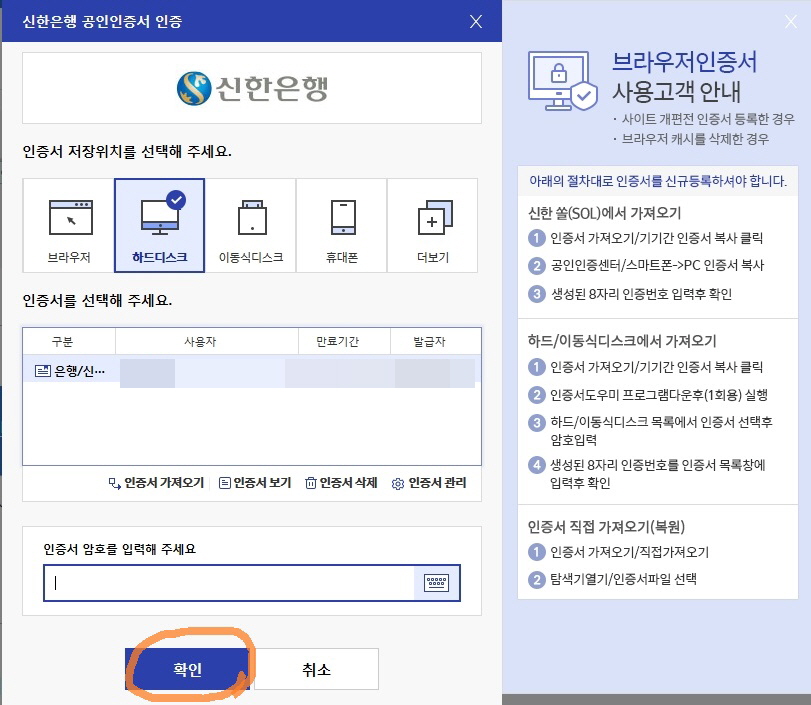Click the 확인 button
811x705 pixels.
[187, 669]
